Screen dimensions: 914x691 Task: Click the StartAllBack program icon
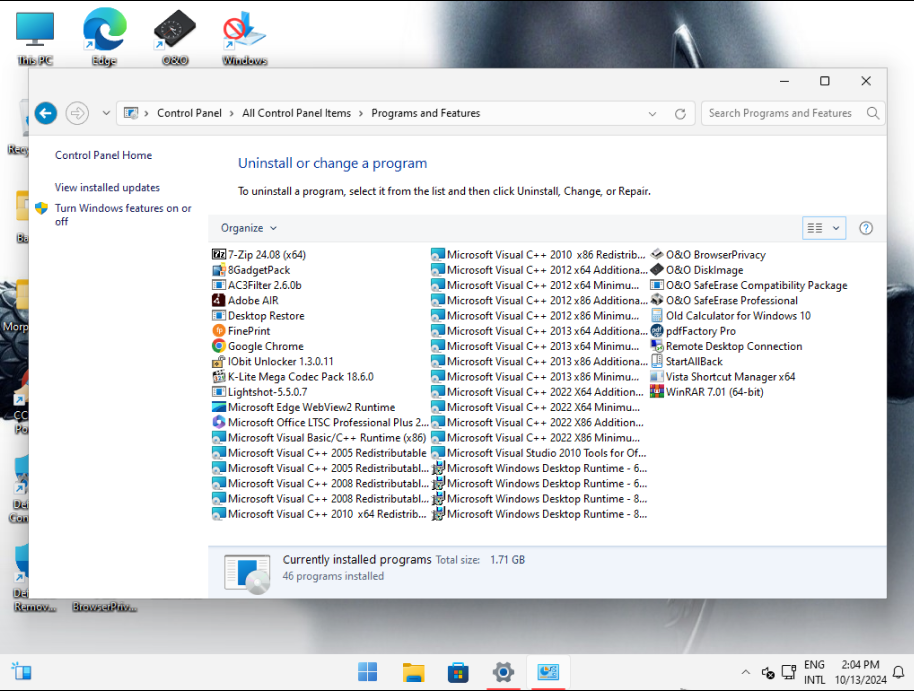657,362
